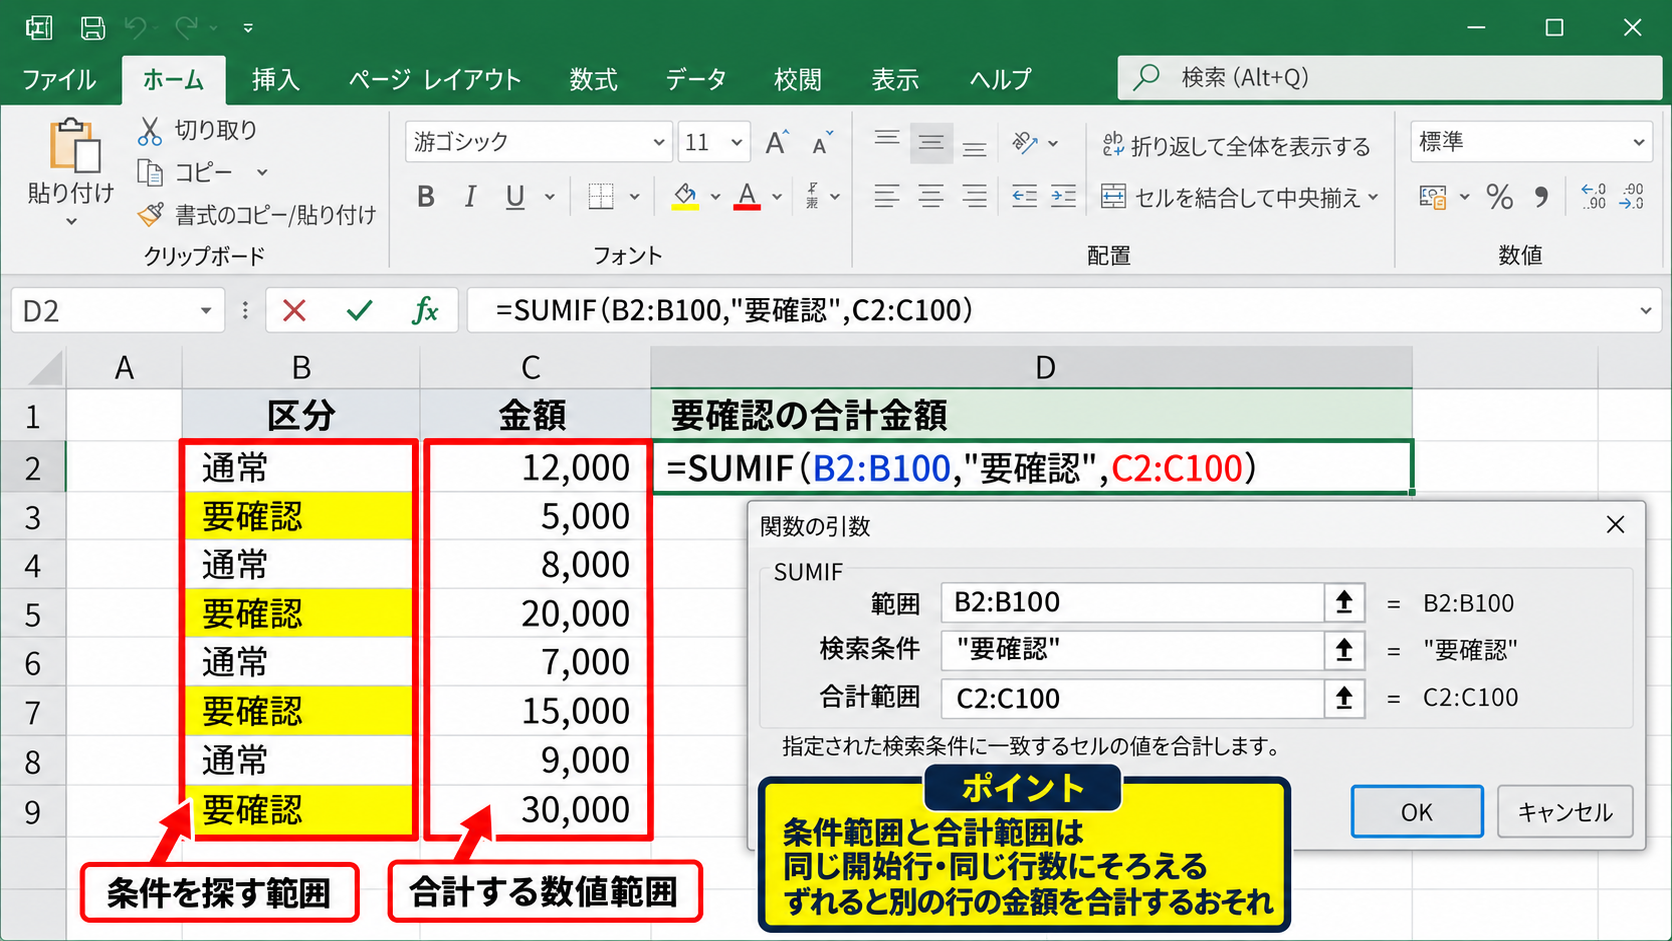Image resolution: width=1672 pixels, height=941 pixels.
Task: Click the Undo arrow icon
Action: 136,28
